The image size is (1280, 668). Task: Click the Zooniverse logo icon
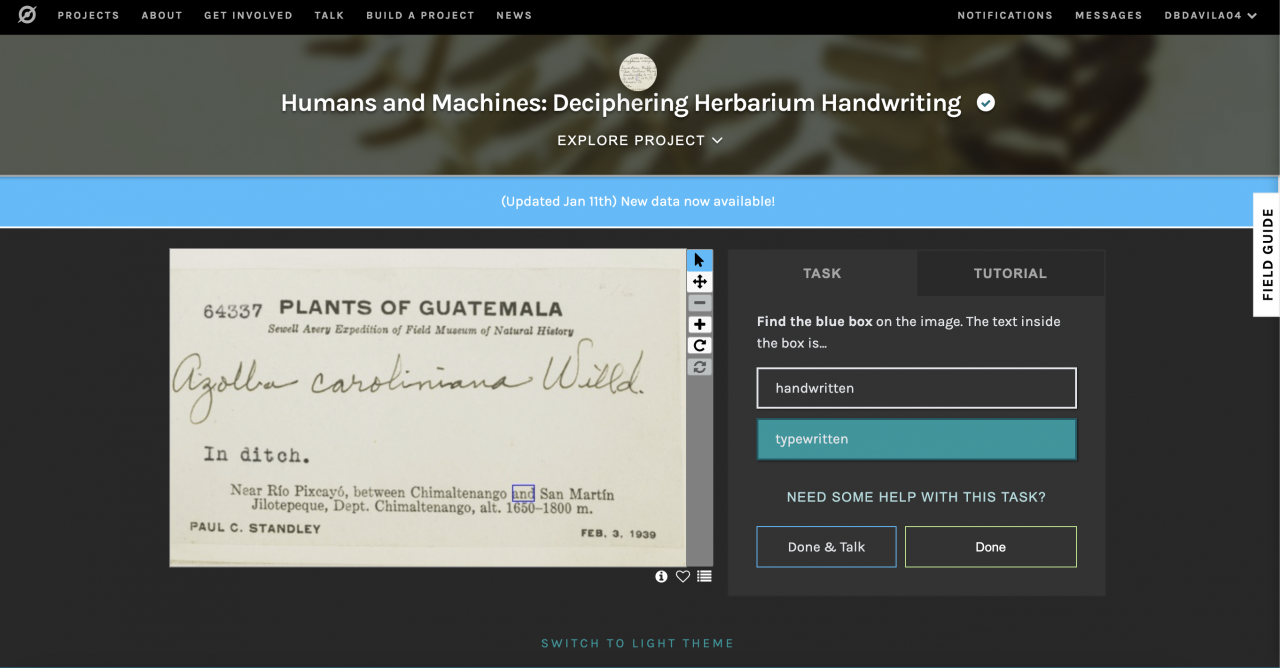tap(28, 15)
